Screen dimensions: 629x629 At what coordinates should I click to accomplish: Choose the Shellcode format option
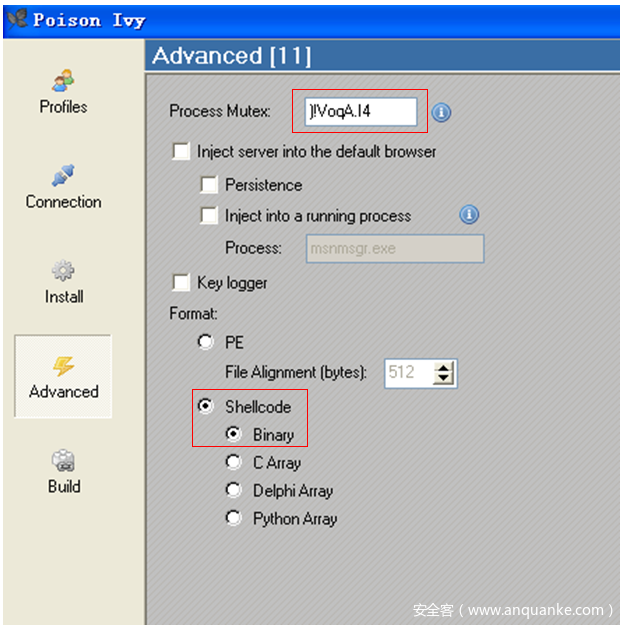click(x=206, y=407)
